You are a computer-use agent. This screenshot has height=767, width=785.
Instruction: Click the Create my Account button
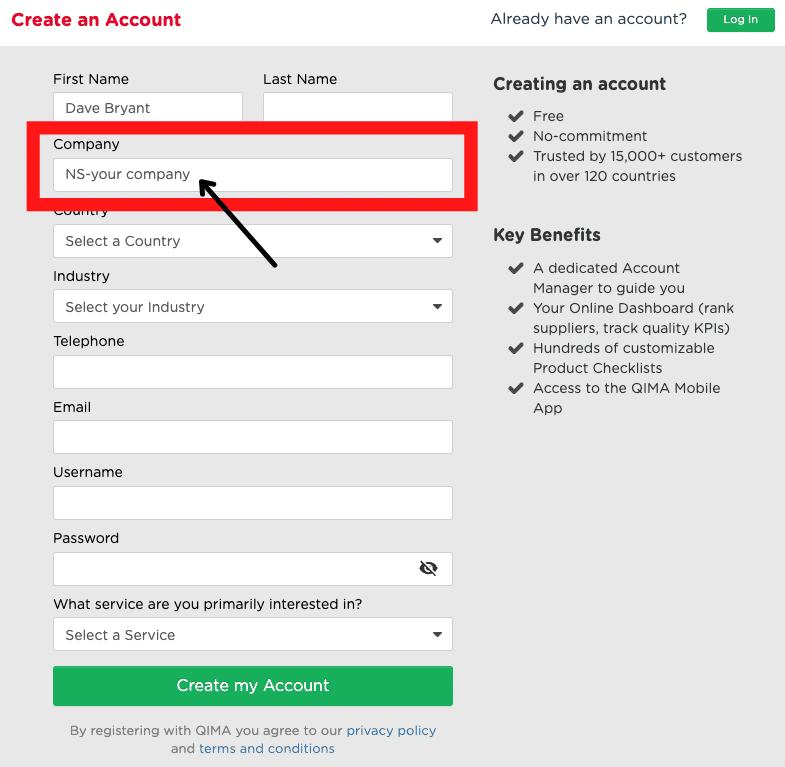click(x=253, y=686)
